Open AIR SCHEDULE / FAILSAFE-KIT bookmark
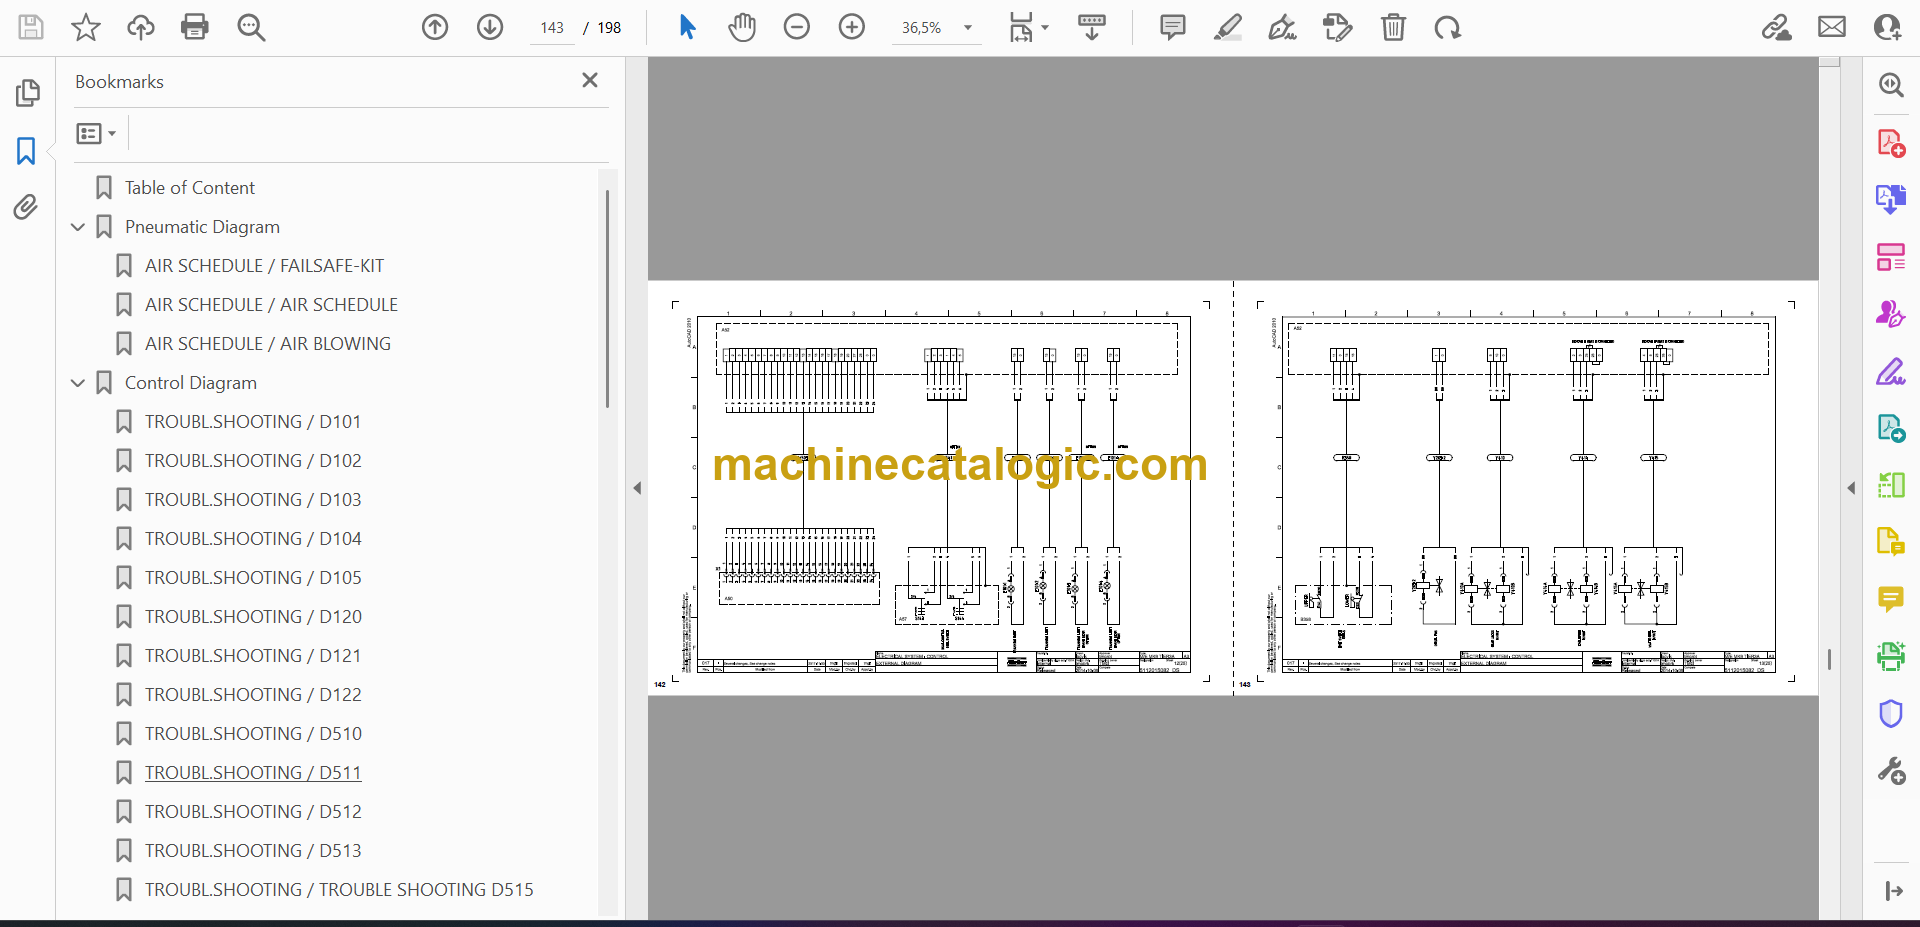Viewport: 1920px width, 927px height. click(x=264, y=266)
